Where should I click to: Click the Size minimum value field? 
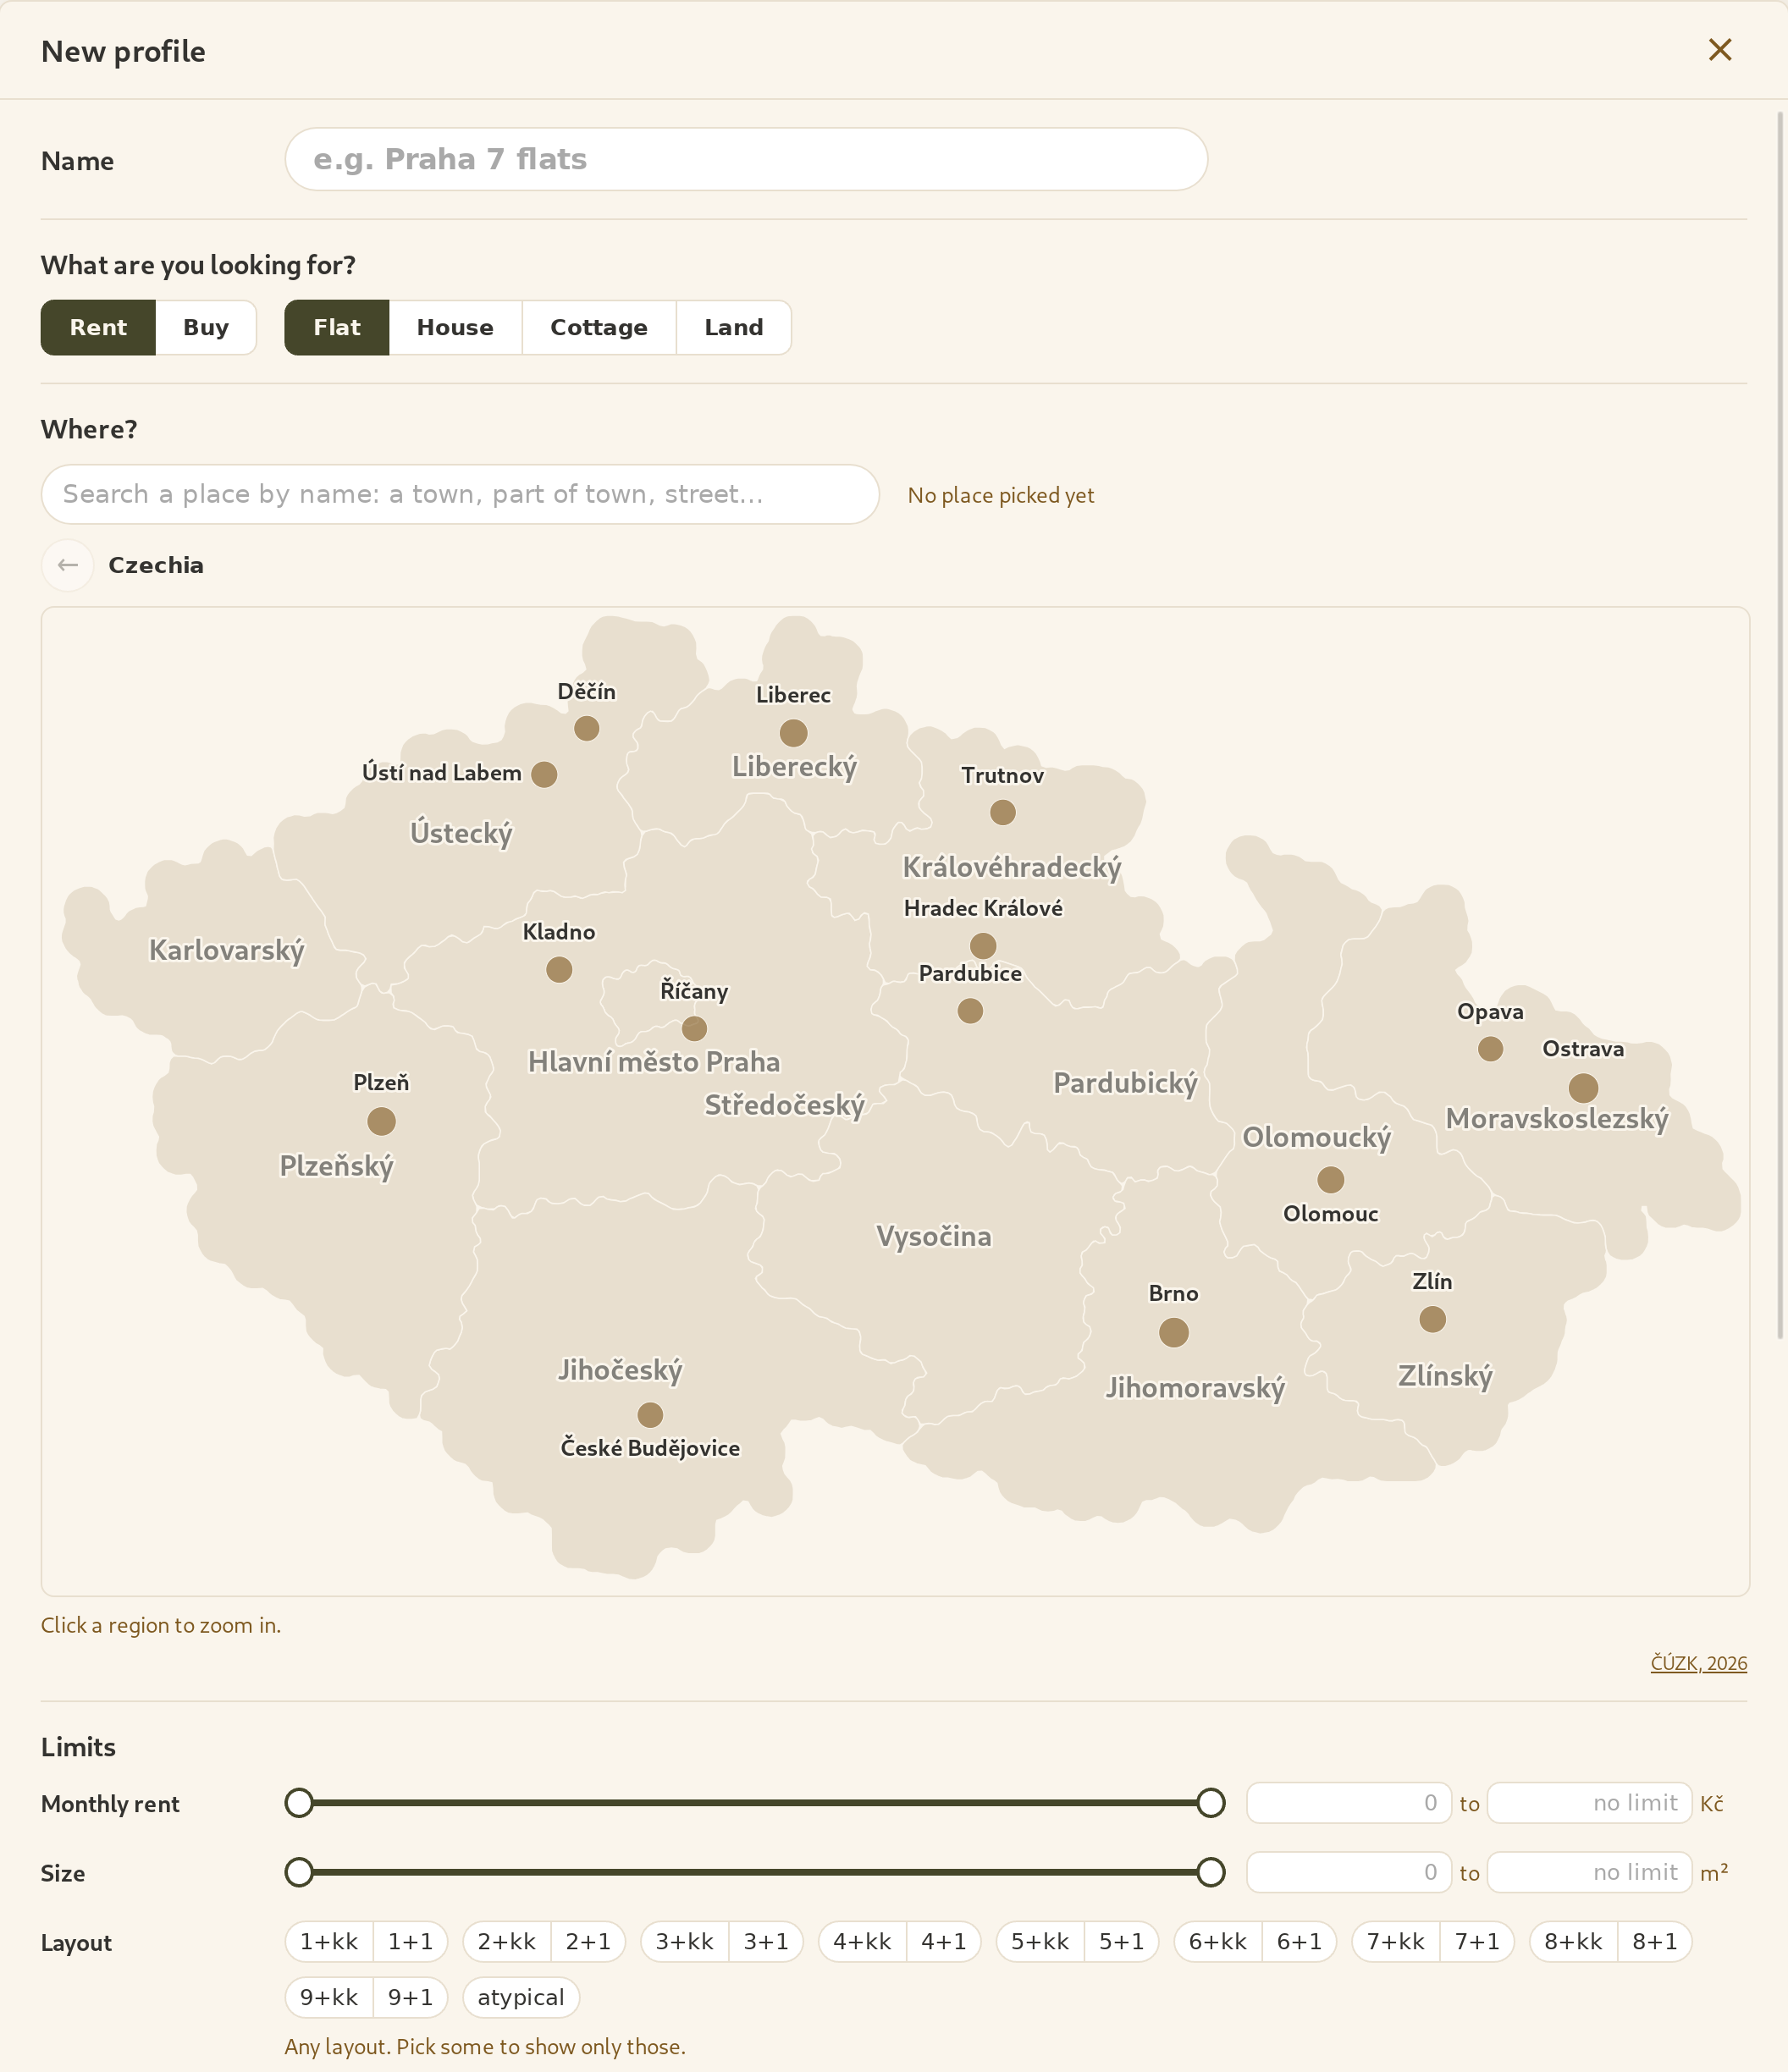(1348, 1872)
